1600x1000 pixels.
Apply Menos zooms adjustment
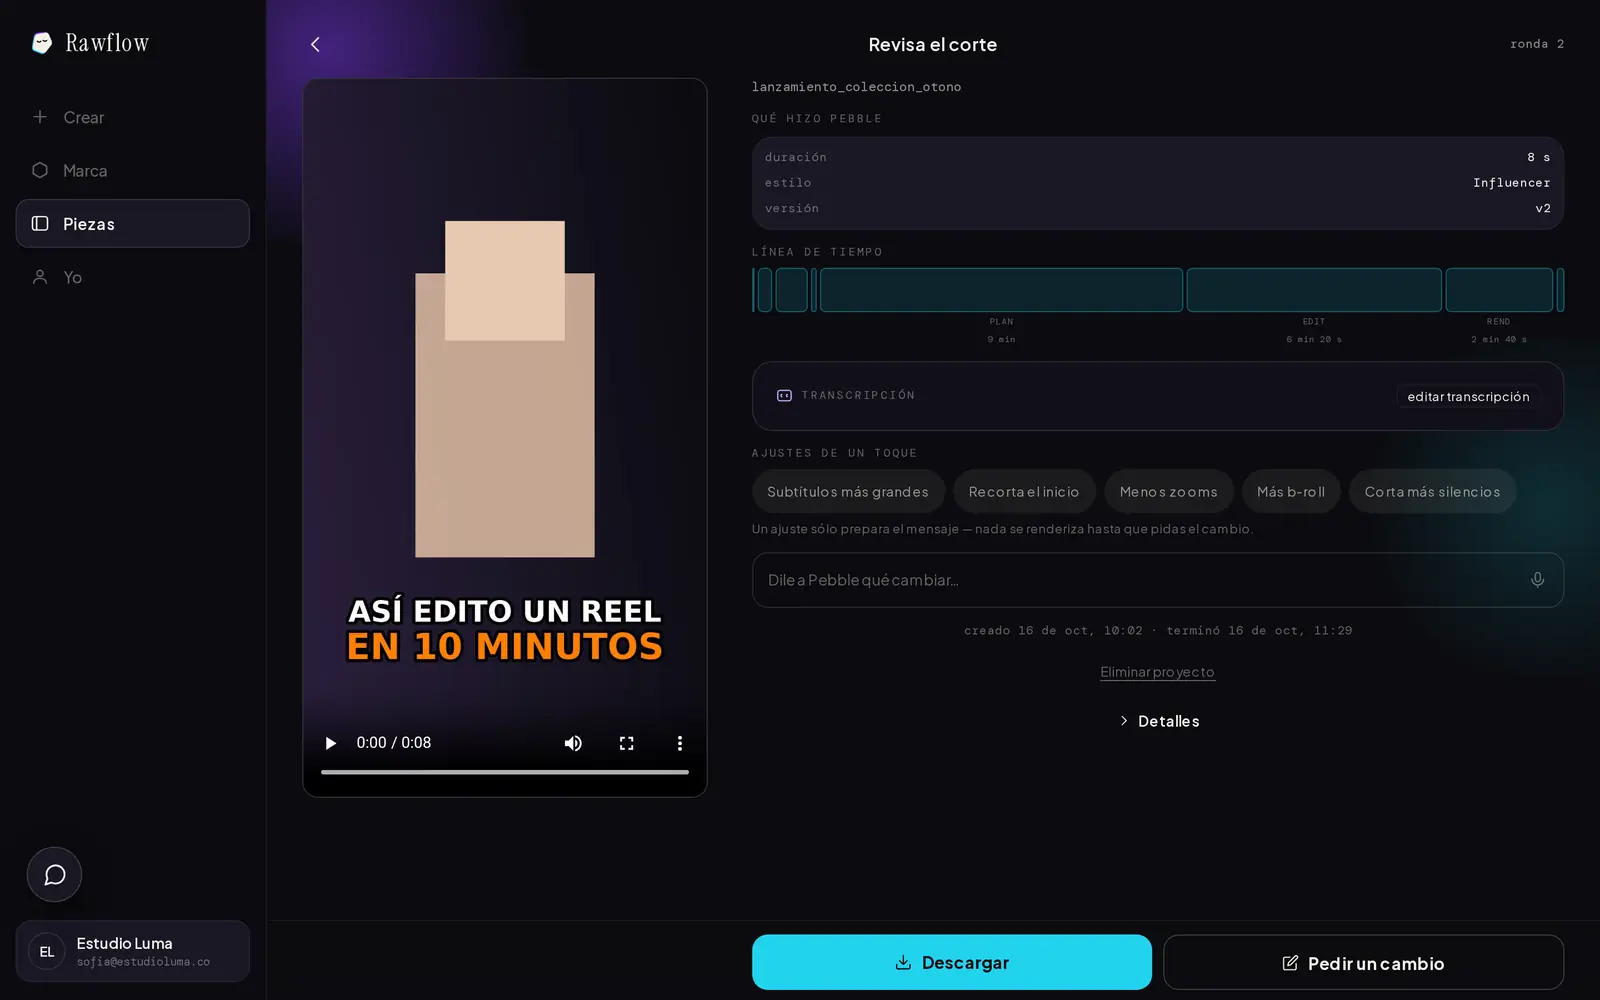[x=1169, y=492]
